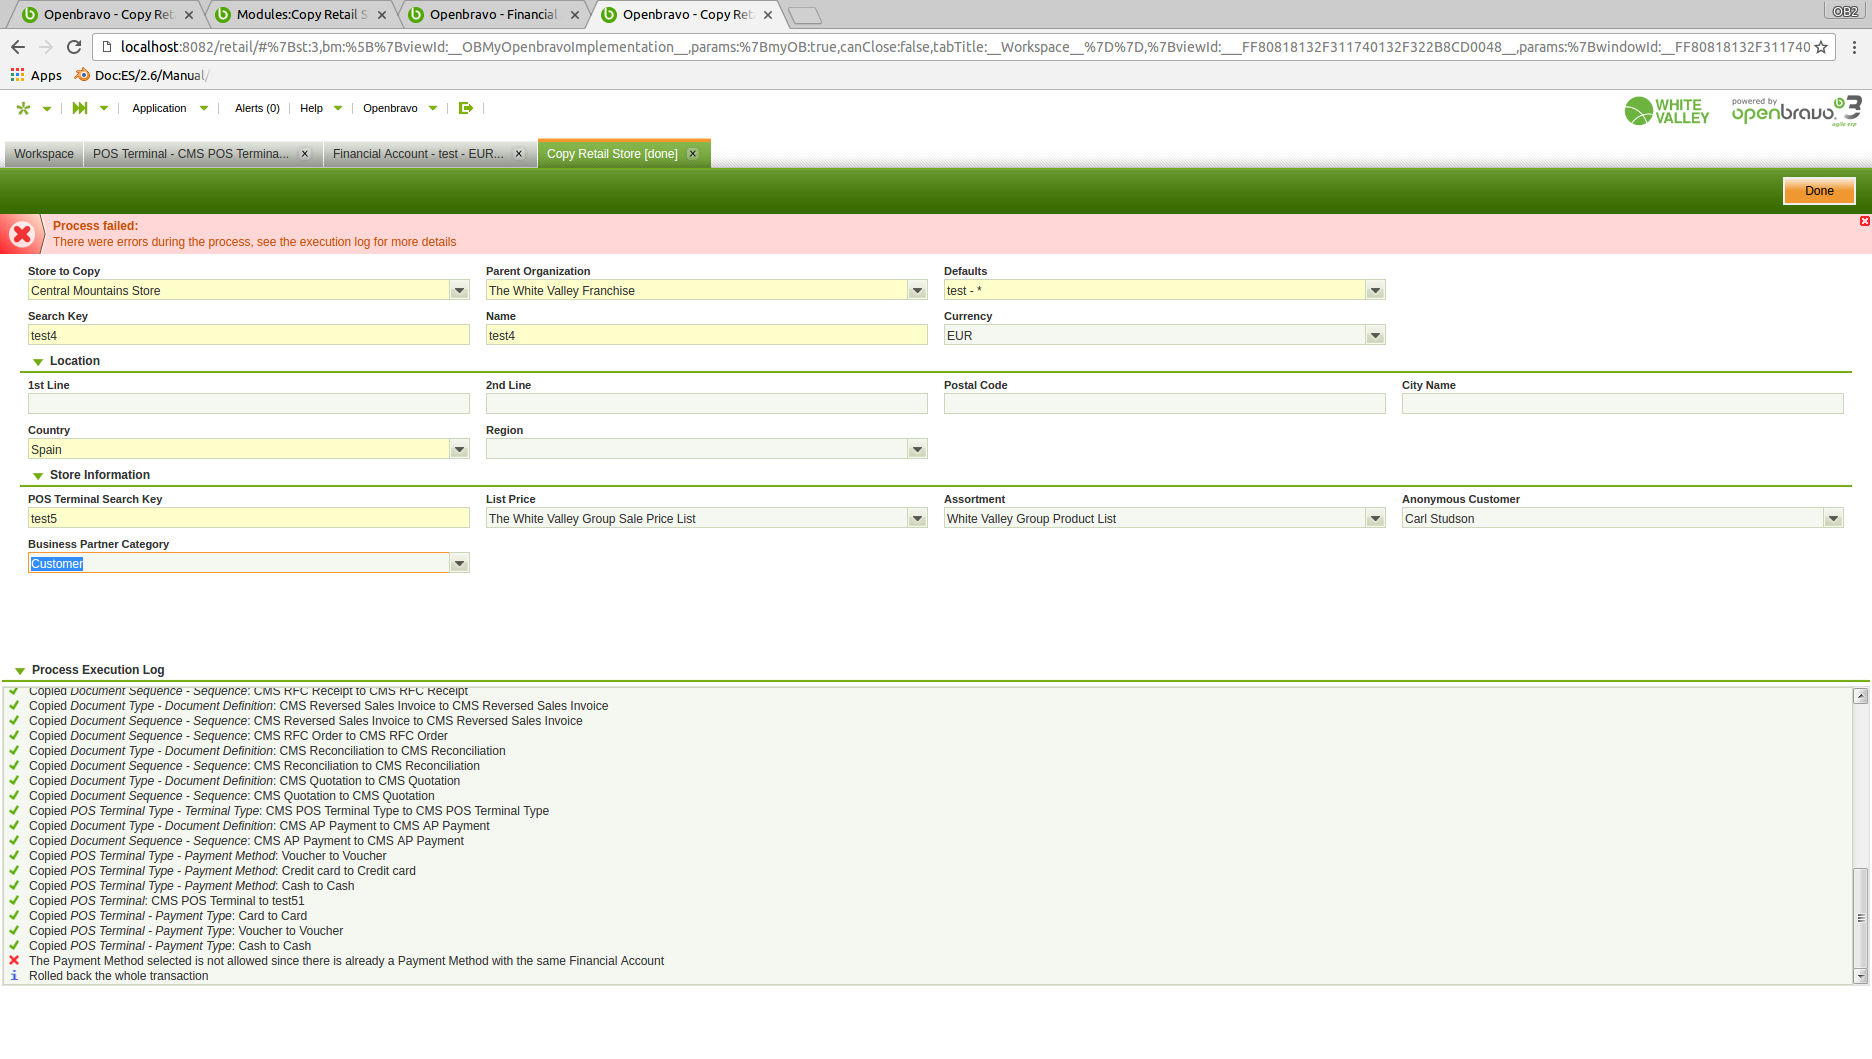Viewport: 1872px width, 1059px height.
Task: Open Chrome Apps shortcut in bookmarks bar
Action: click(x=36, y=75)
